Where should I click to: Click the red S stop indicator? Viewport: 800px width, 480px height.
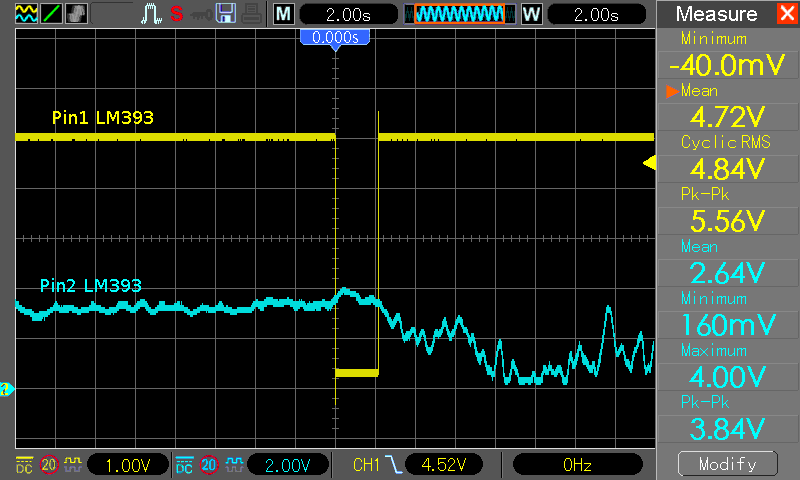point(177,14)
